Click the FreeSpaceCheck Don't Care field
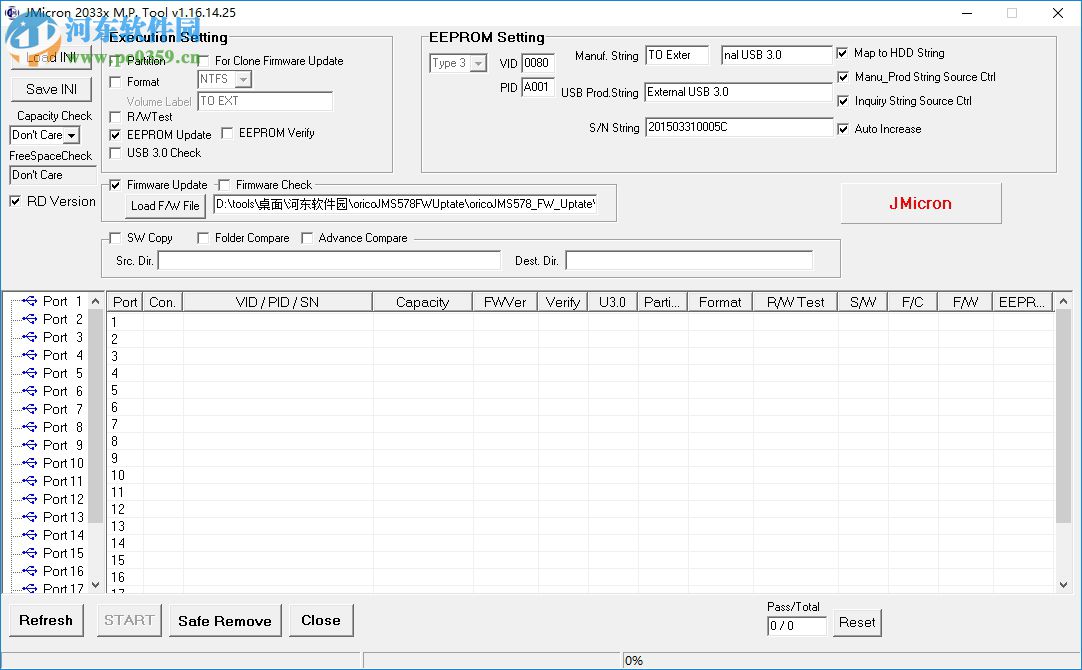This screenshot has width=1082, height=670. tap(52, 175)
